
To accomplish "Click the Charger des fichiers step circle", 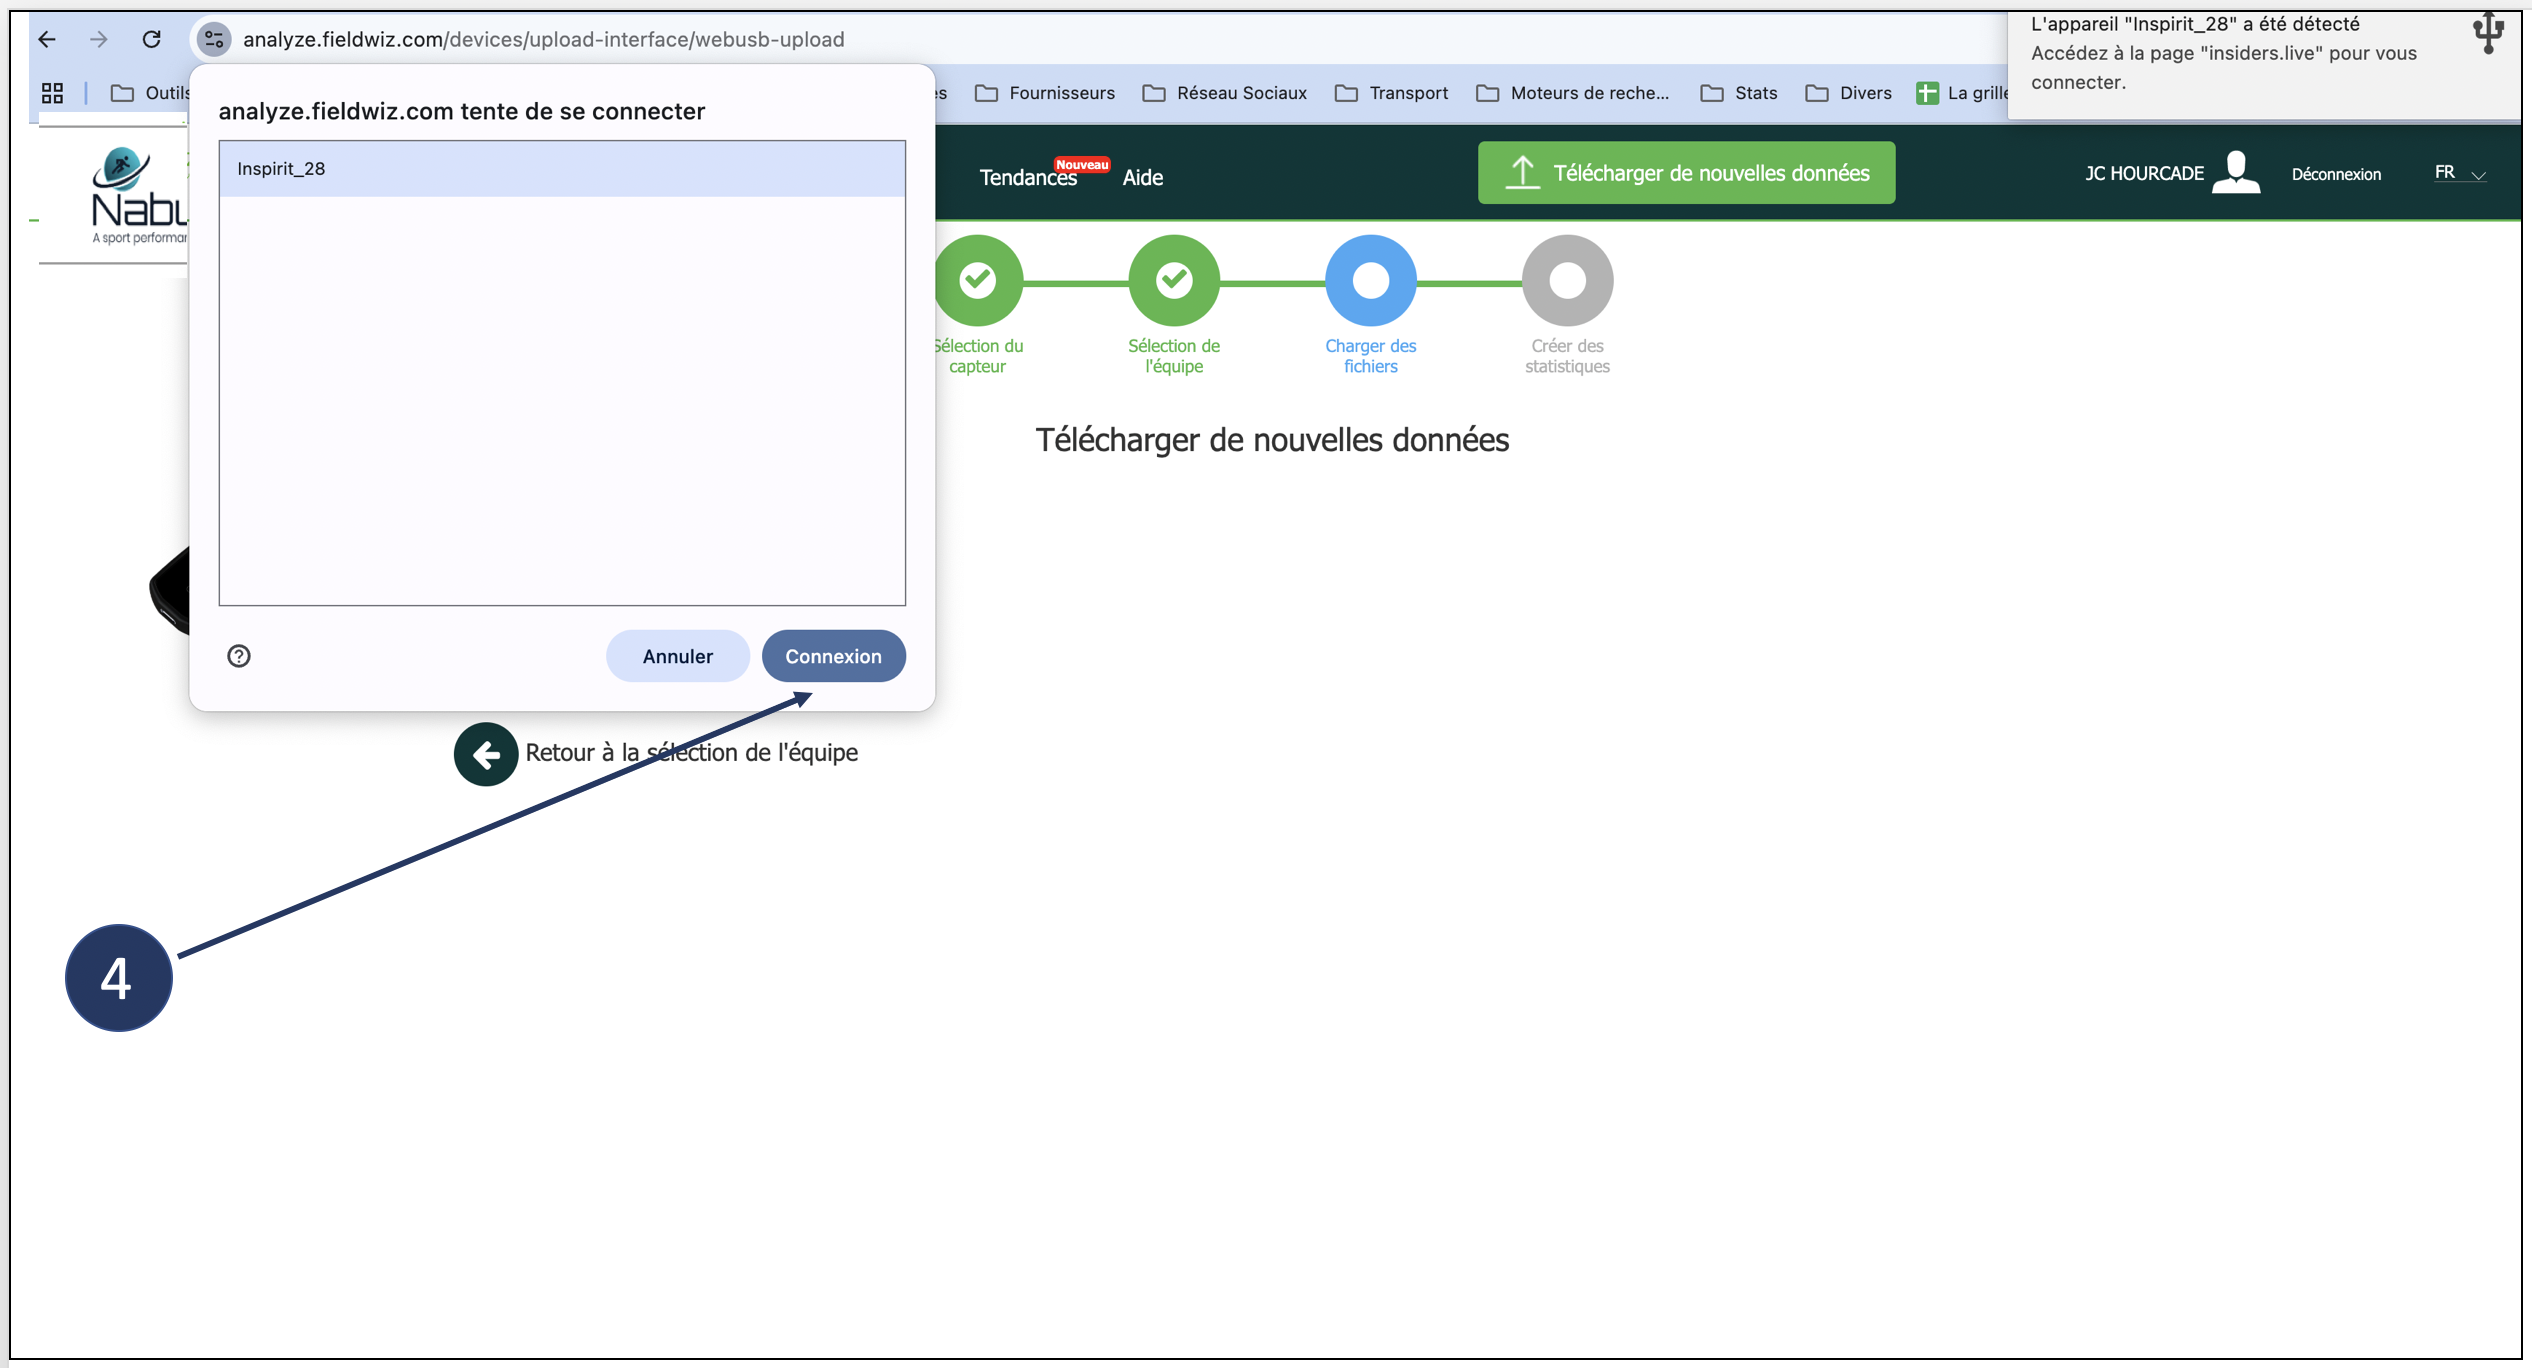I will click(x=1370, y=281).
